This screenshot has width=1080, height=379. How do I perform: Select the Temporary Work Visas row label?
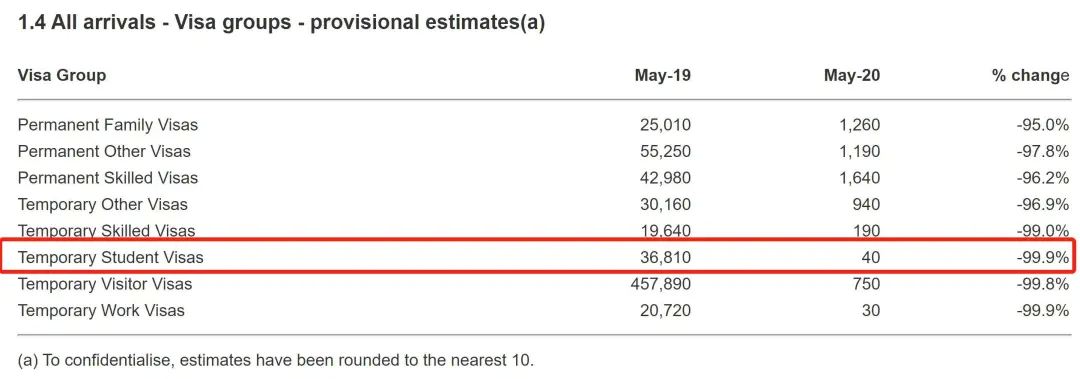101,311
